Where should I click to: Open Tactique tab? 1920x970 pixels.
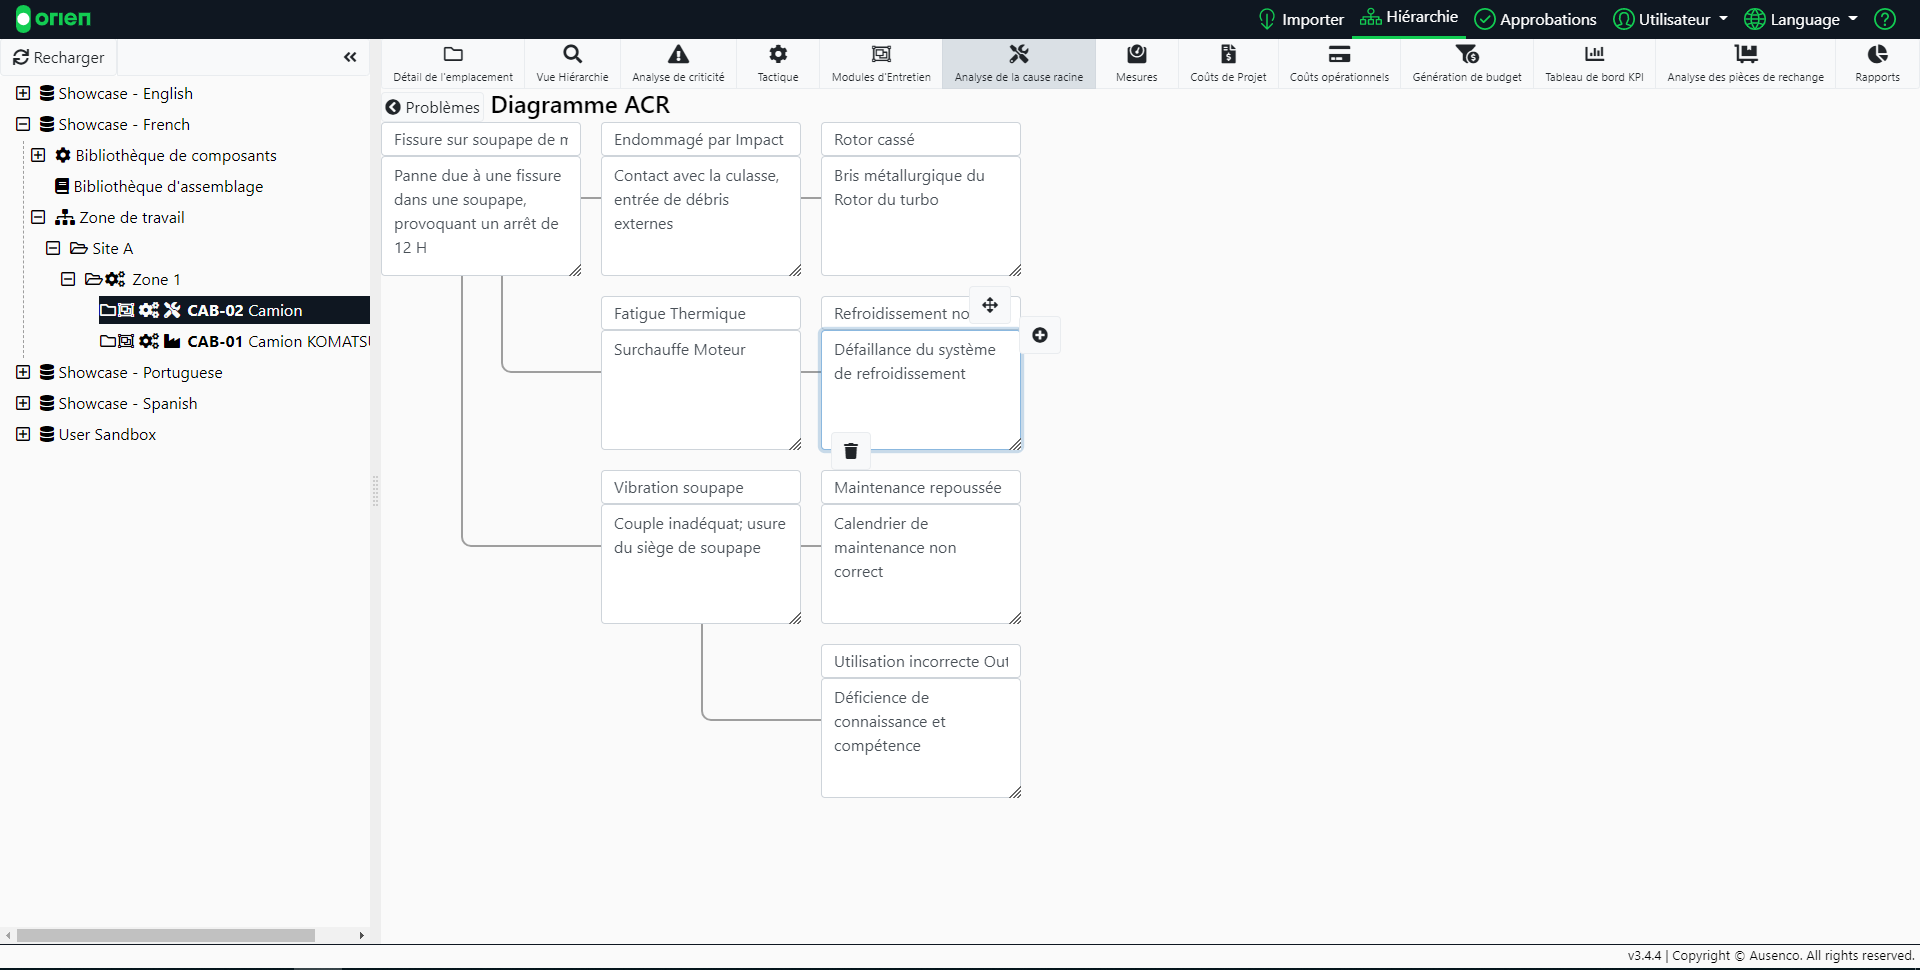pyautogui.click(x=778, y=64)
